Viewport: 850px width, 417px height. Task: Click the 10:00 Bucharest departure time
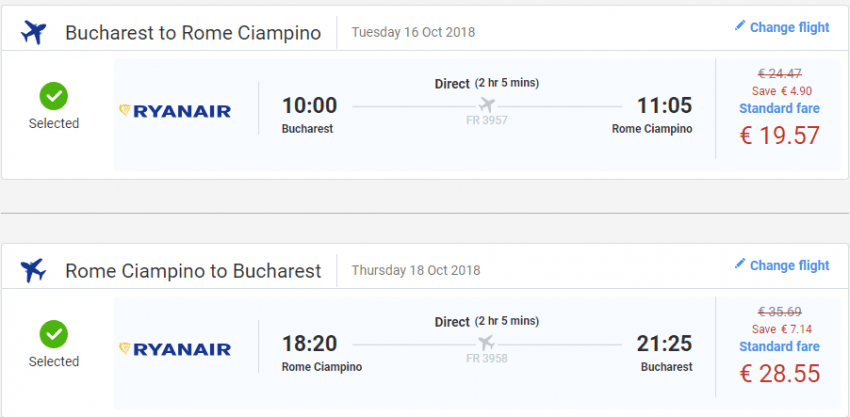309,106
